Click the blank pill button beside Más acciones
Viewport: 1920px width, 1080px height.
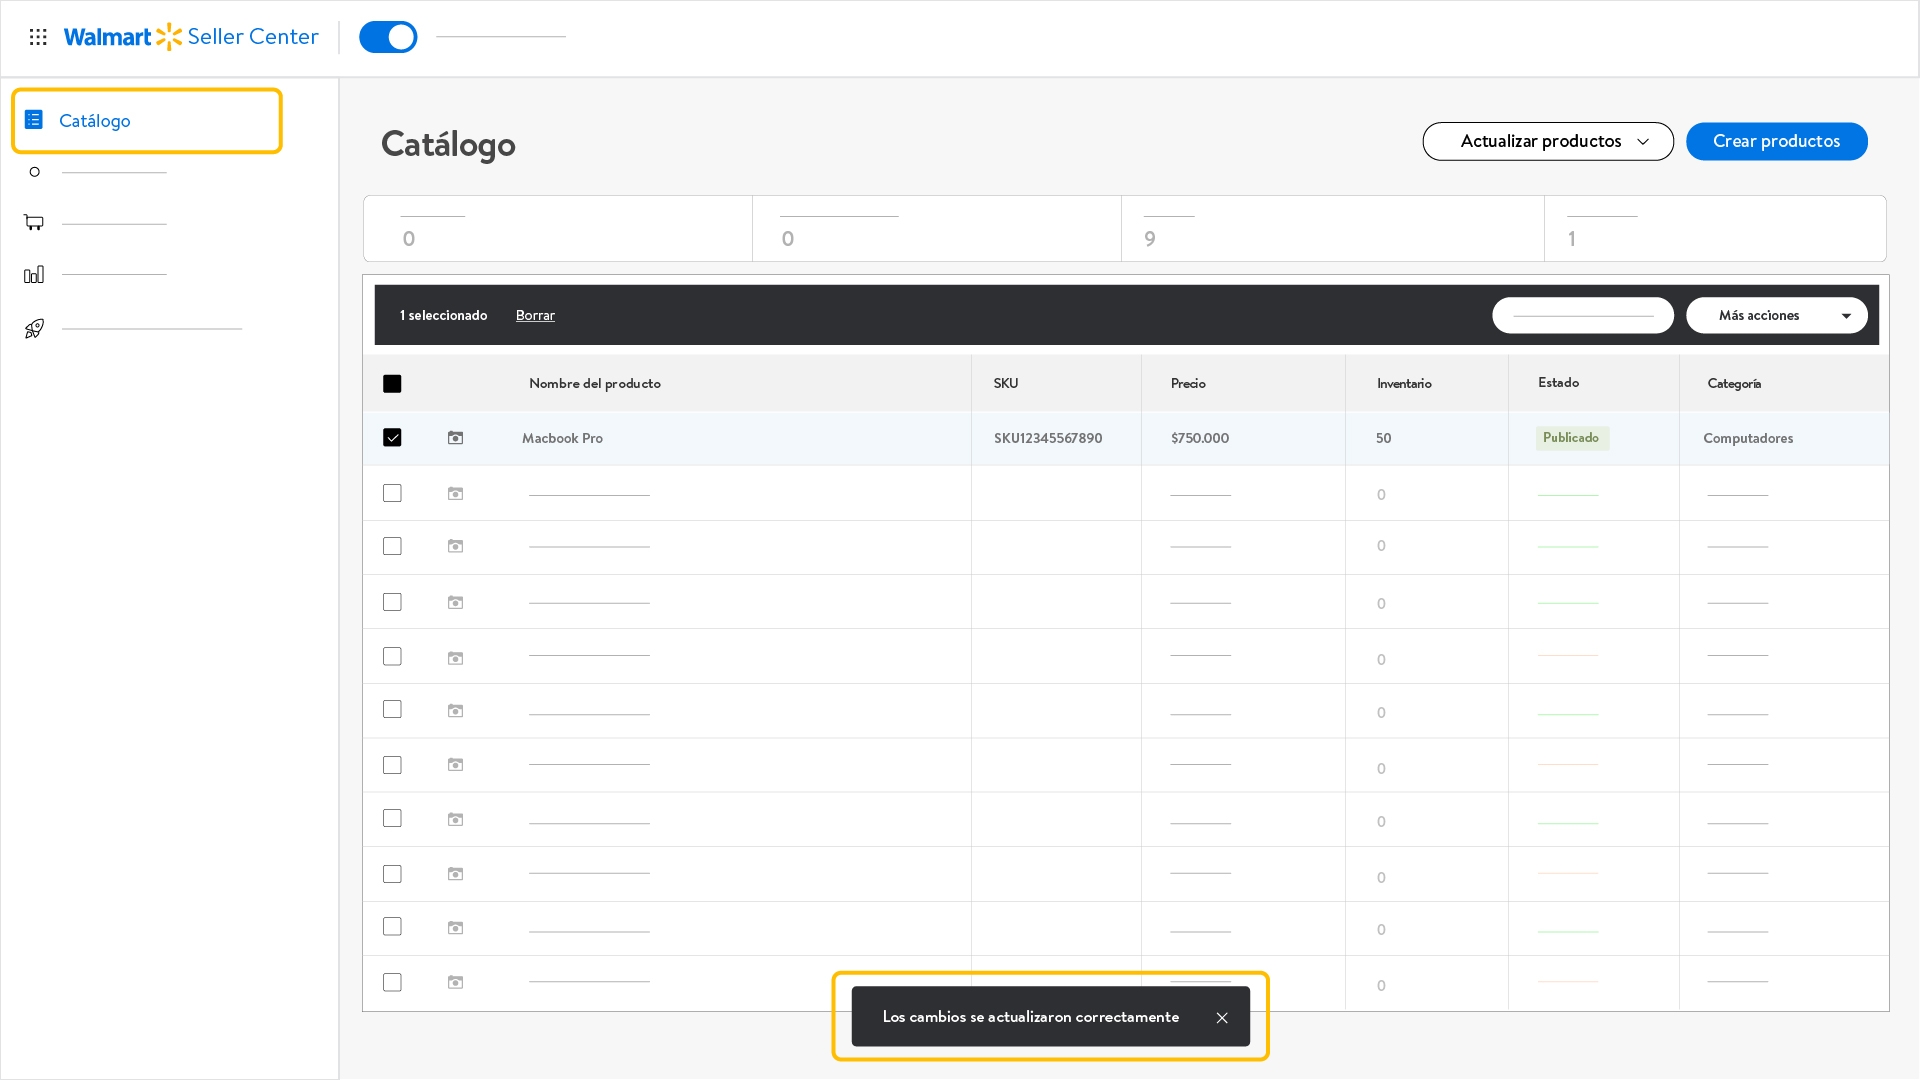1583,315
